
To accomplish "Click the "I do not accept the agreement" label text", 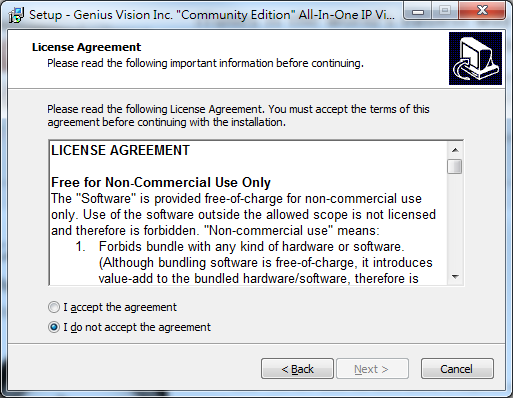I will coord(137,327).
